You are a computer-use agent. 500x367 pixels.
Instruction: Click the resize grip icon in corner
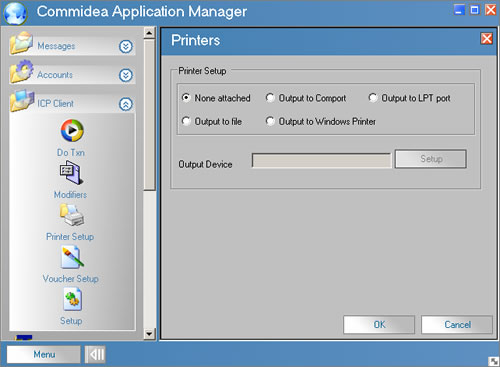pos(493,361)
